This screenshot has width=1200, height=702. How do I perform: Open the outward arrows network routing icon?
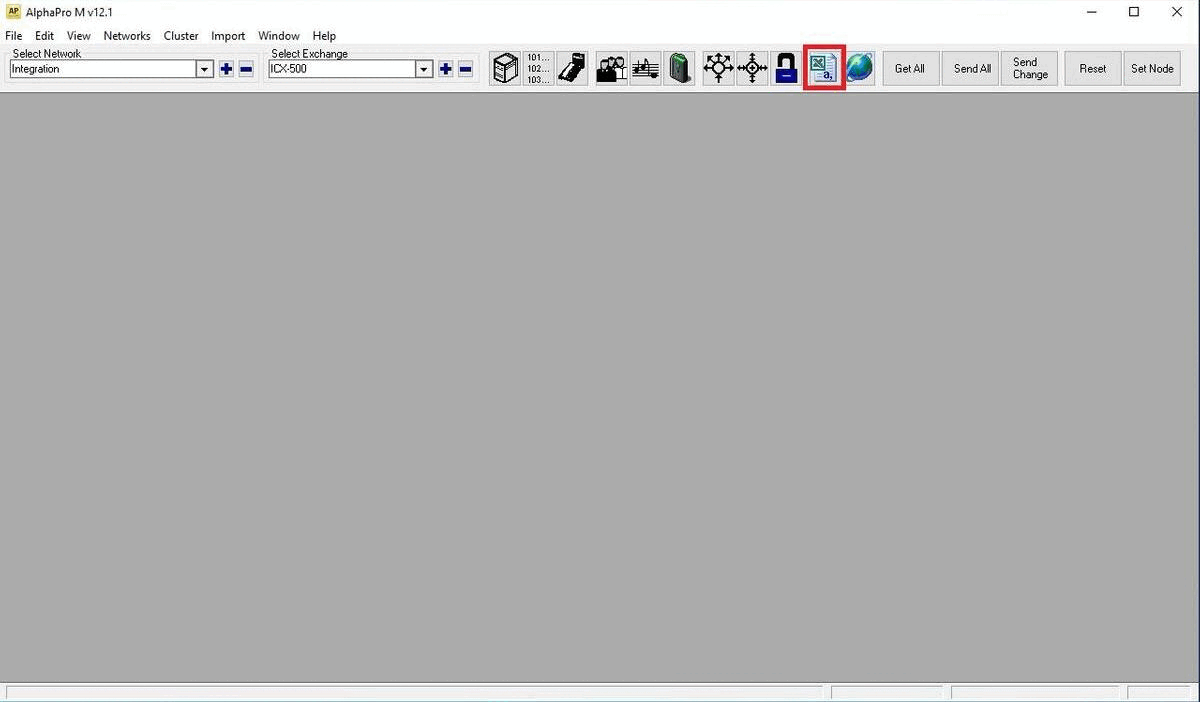pos(719,68)
